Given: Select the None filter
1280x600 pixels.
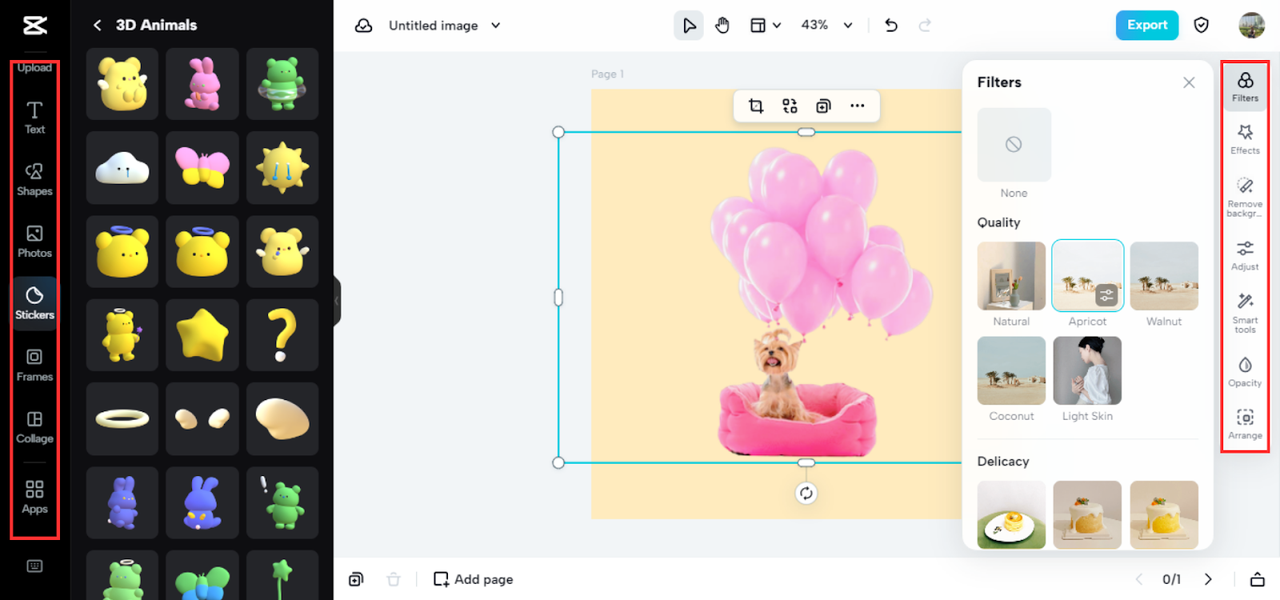Looking at the screenshot, I should pos(1014,145).
